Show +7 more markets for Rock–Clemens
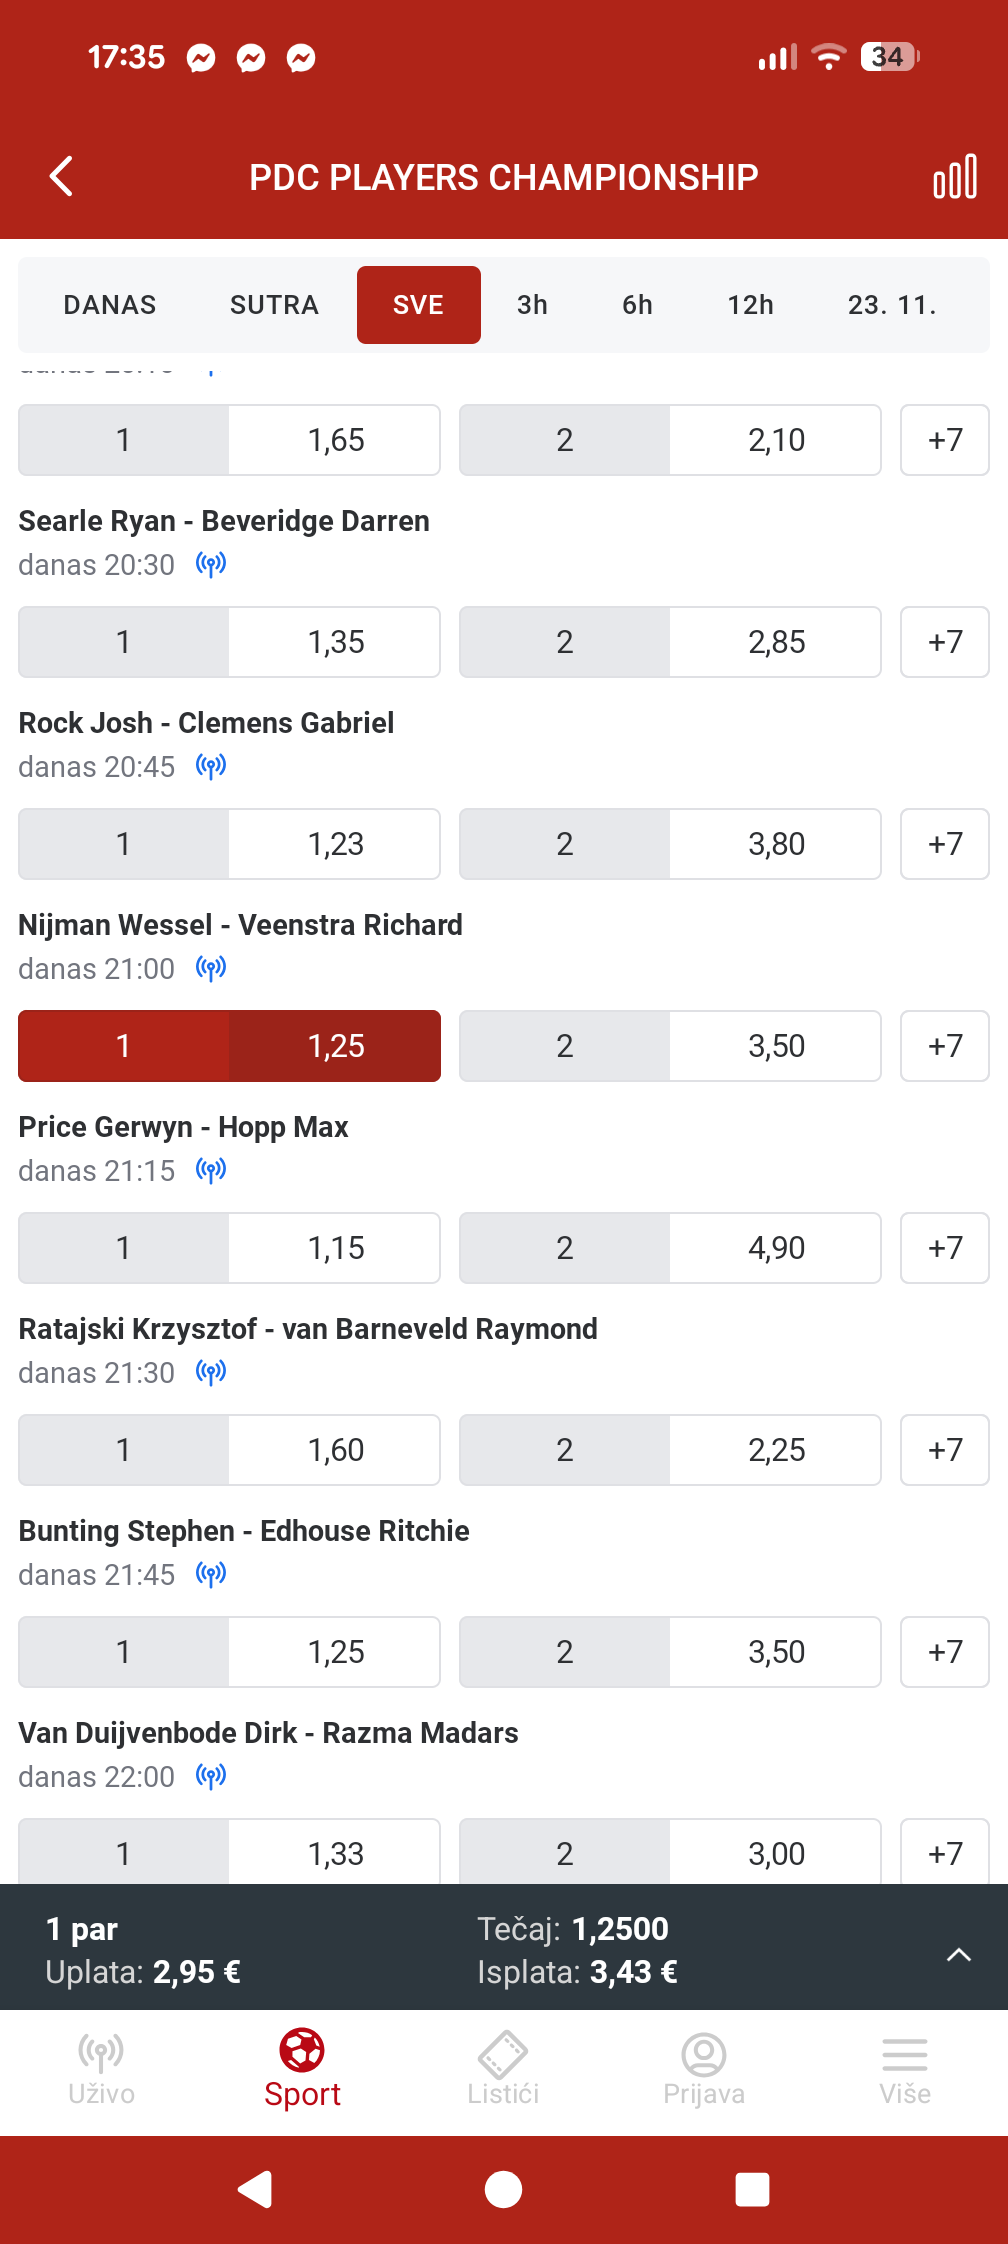The height and width of the screenshot is (2244, 1008). coord(945,844)
